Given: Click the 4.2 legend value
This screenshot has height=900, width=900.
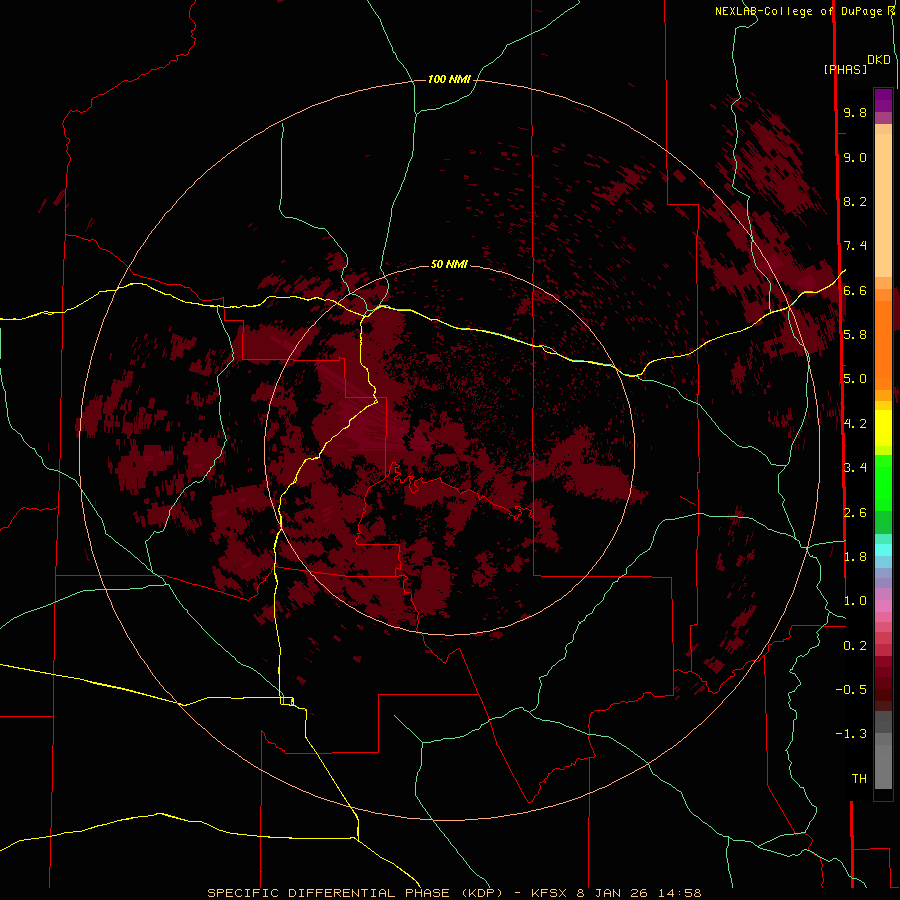Looking at the screenshot, I should pos(855,424).
